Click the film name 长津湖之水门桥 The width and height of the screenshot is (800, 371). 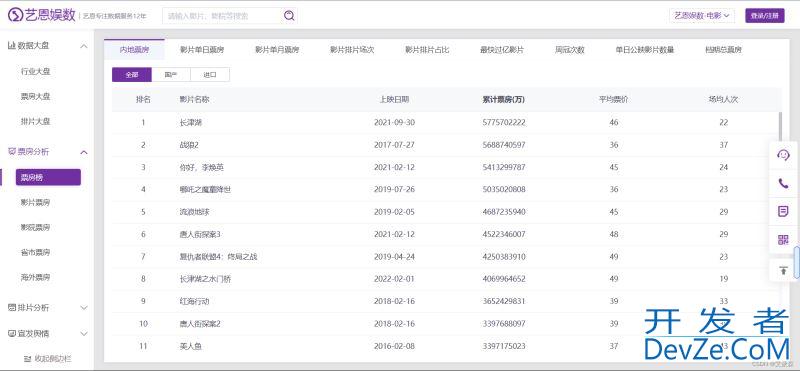(205, 279)
